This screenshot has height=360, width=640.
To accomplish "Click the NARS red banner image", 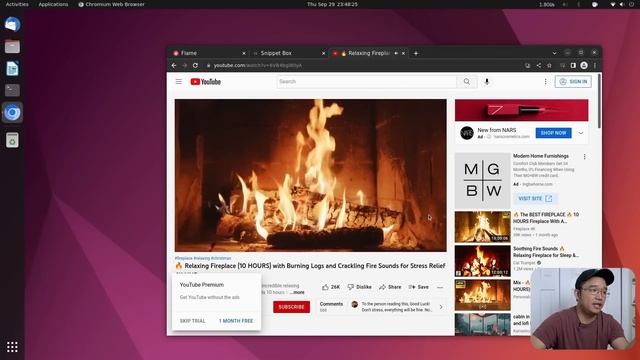I will [x=522, y=110].
